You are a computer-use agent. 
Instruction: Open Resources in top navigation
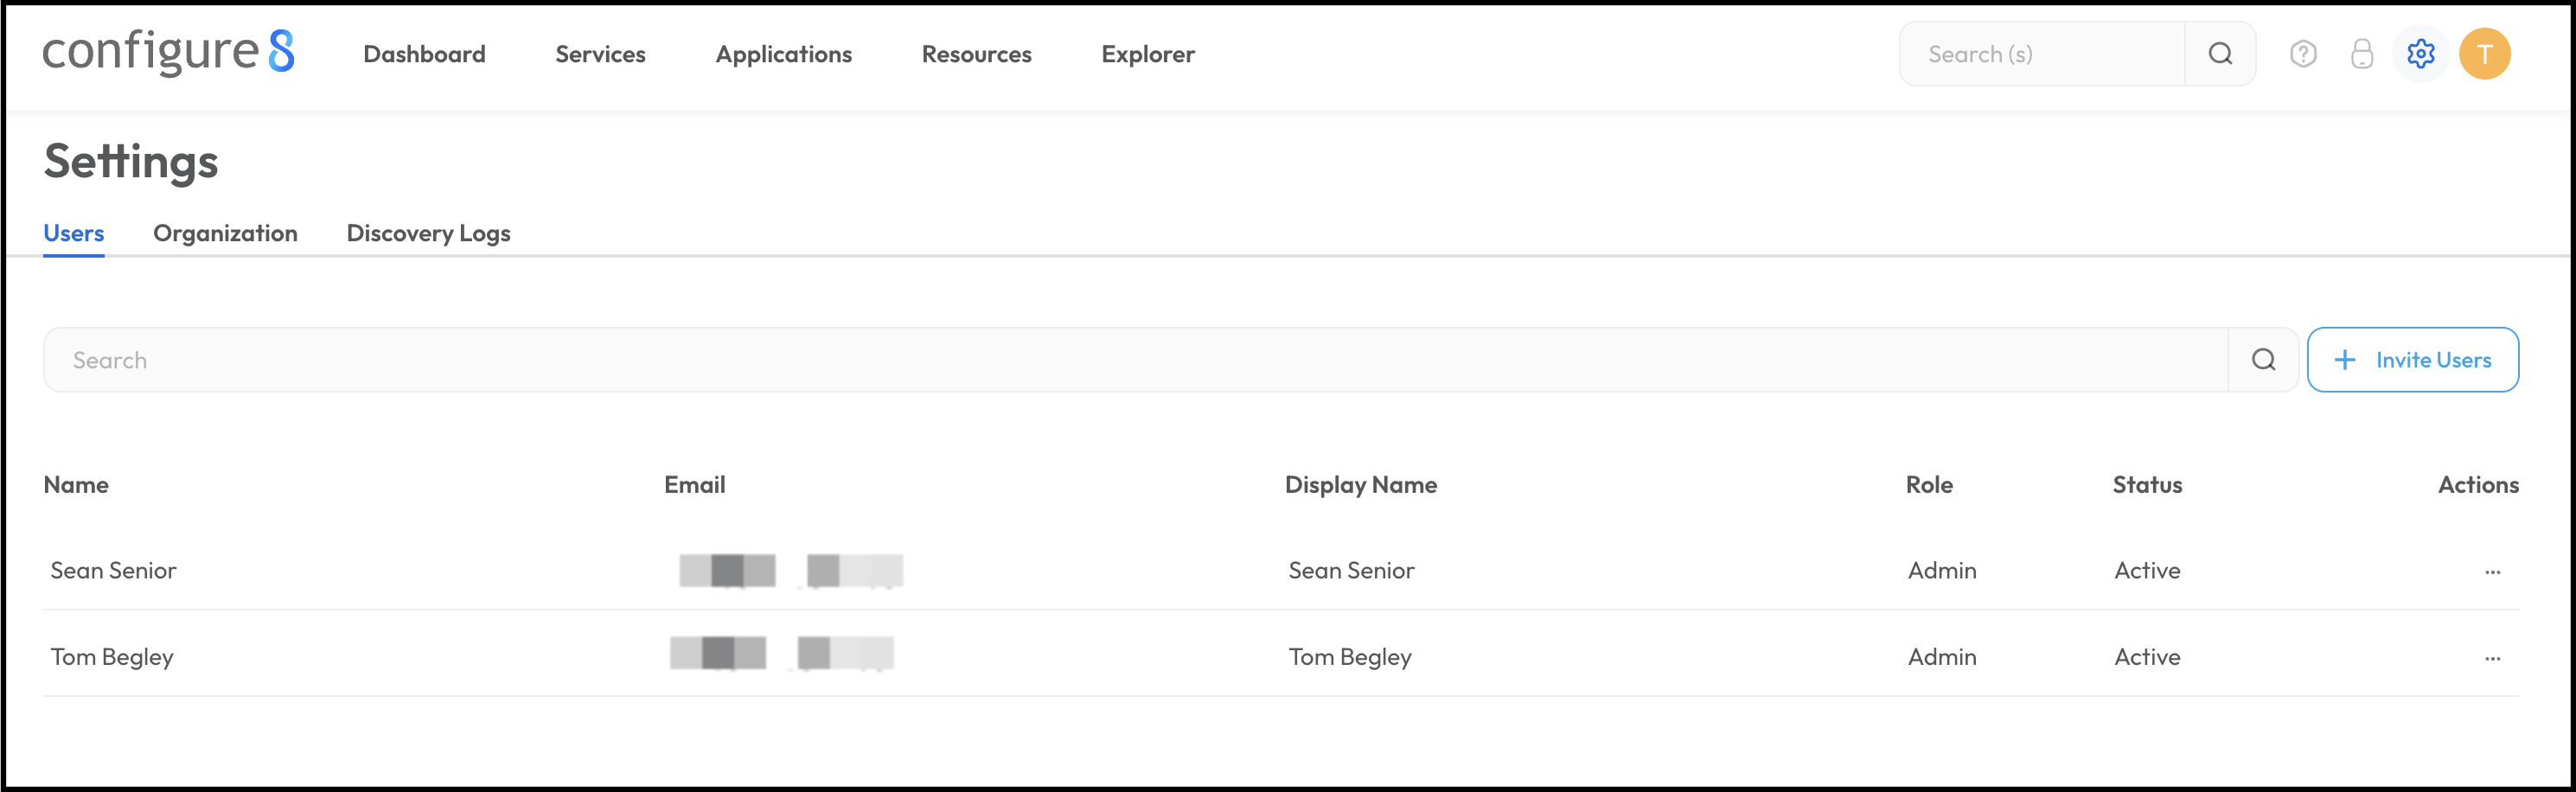pos(976,54)
